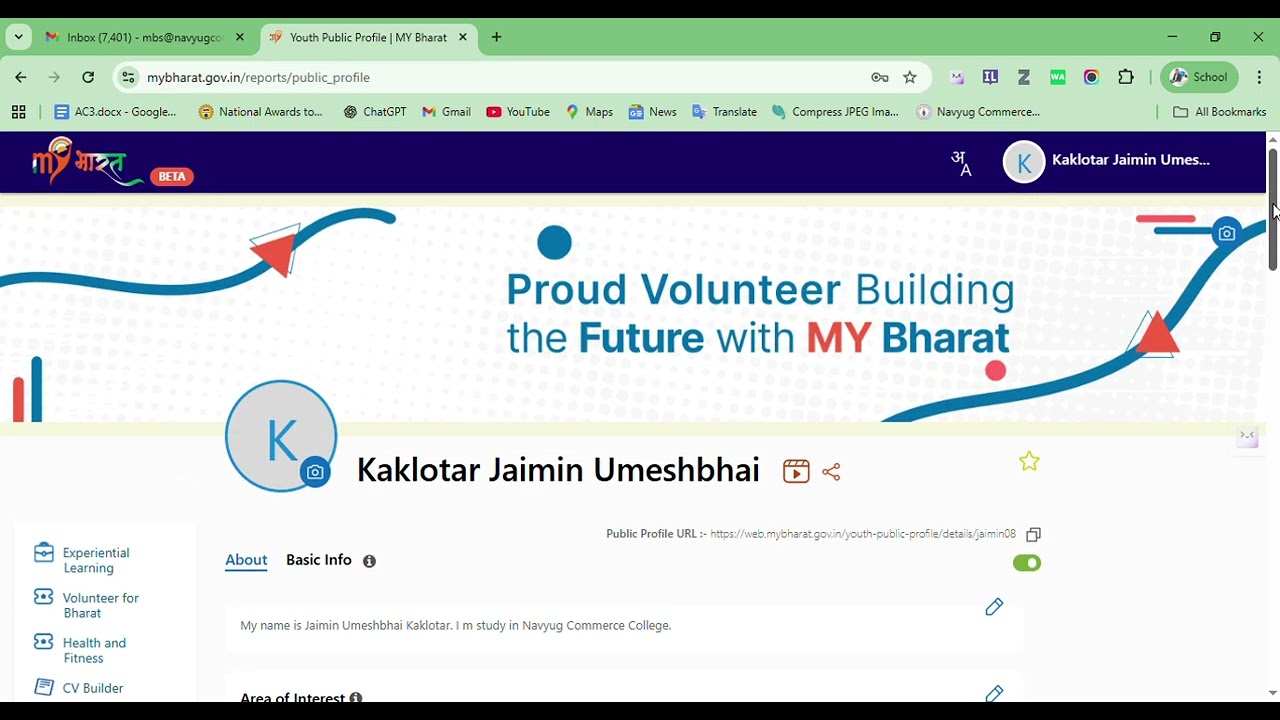Viewport: 1280px width, 720px height.
Task: Open CV Builder in the sidebar
Action: coord(79,688)
